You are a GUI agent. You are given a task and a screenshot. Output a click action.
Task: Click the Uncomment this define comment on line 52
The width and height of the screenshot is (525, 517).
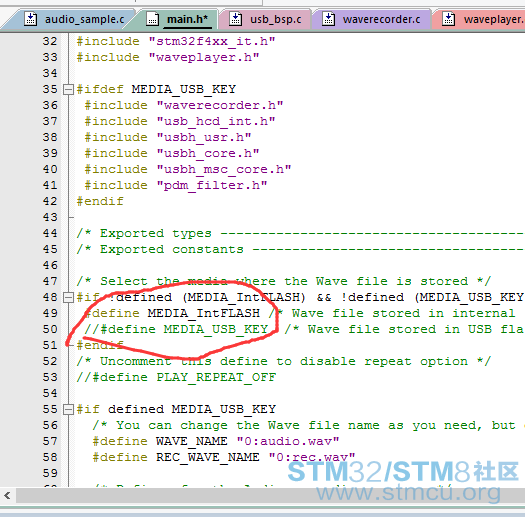coord(283,362)
